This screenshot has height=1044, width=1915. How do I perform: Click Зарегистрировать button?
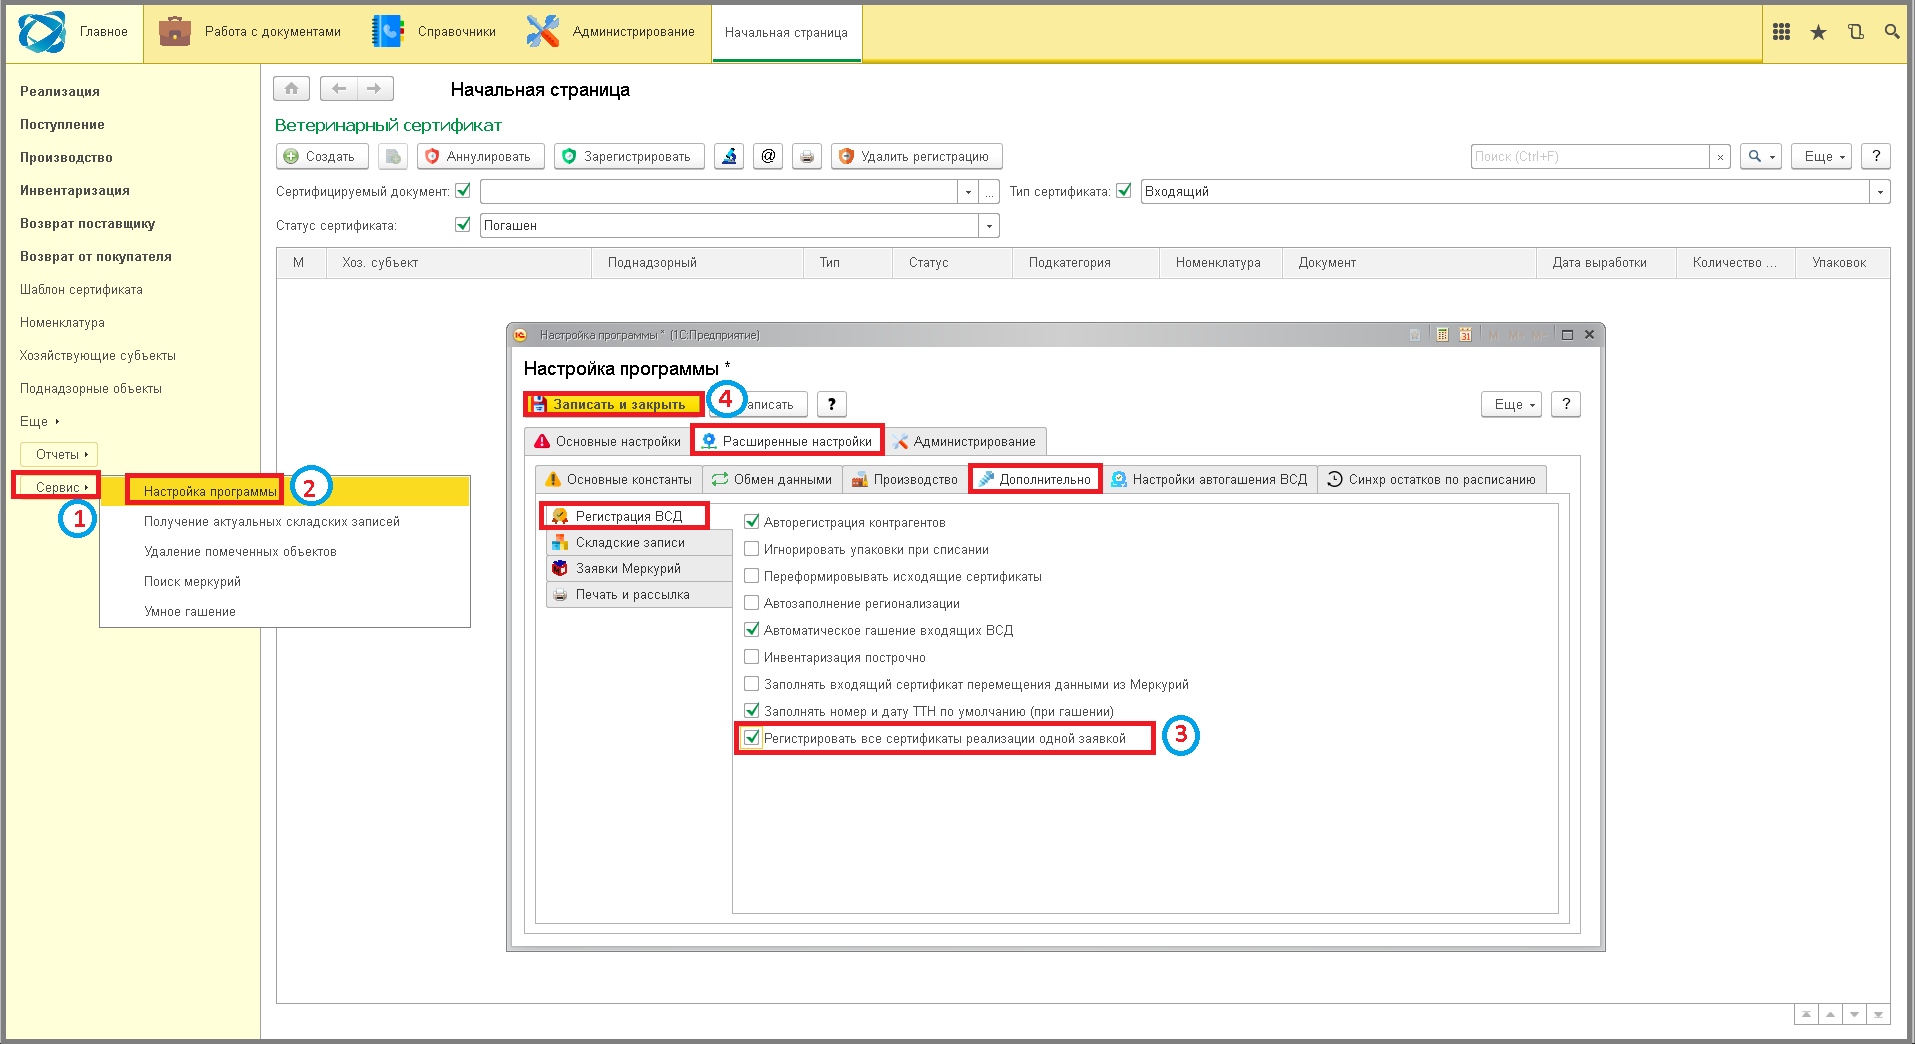[x=630, y=156]
